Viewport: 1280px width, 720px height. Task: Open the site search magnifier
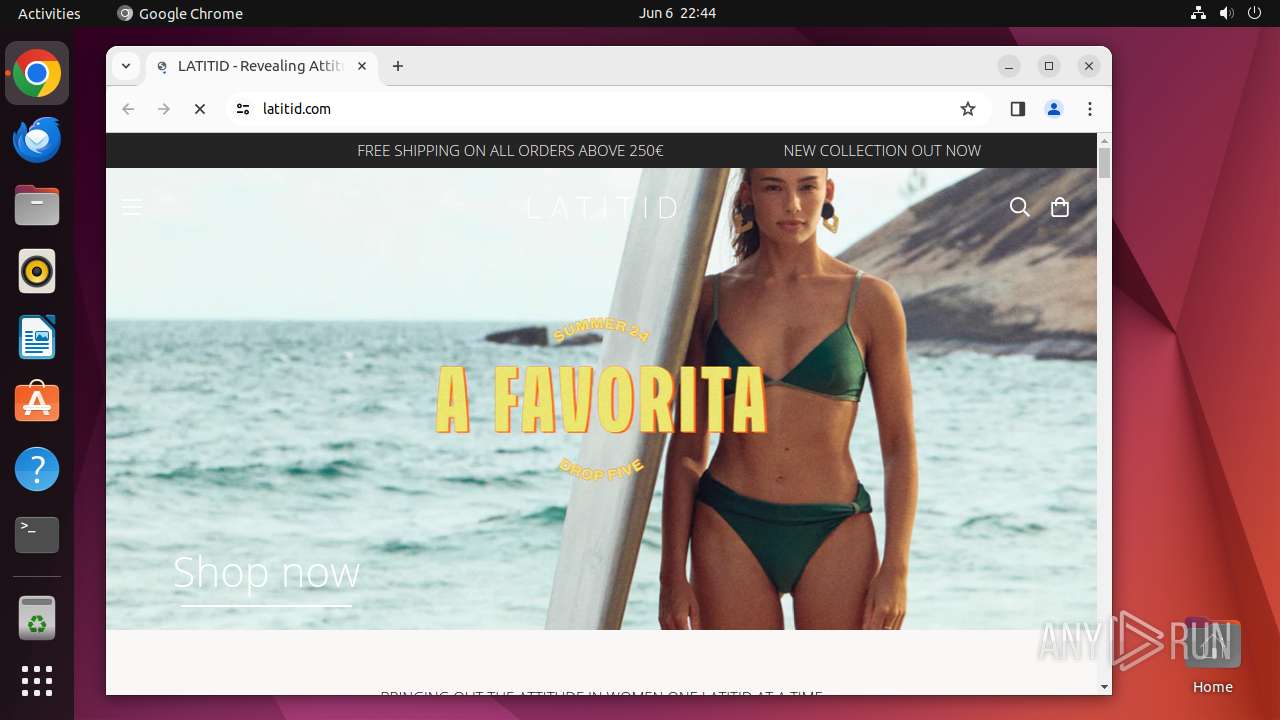tap(1019, 207)
